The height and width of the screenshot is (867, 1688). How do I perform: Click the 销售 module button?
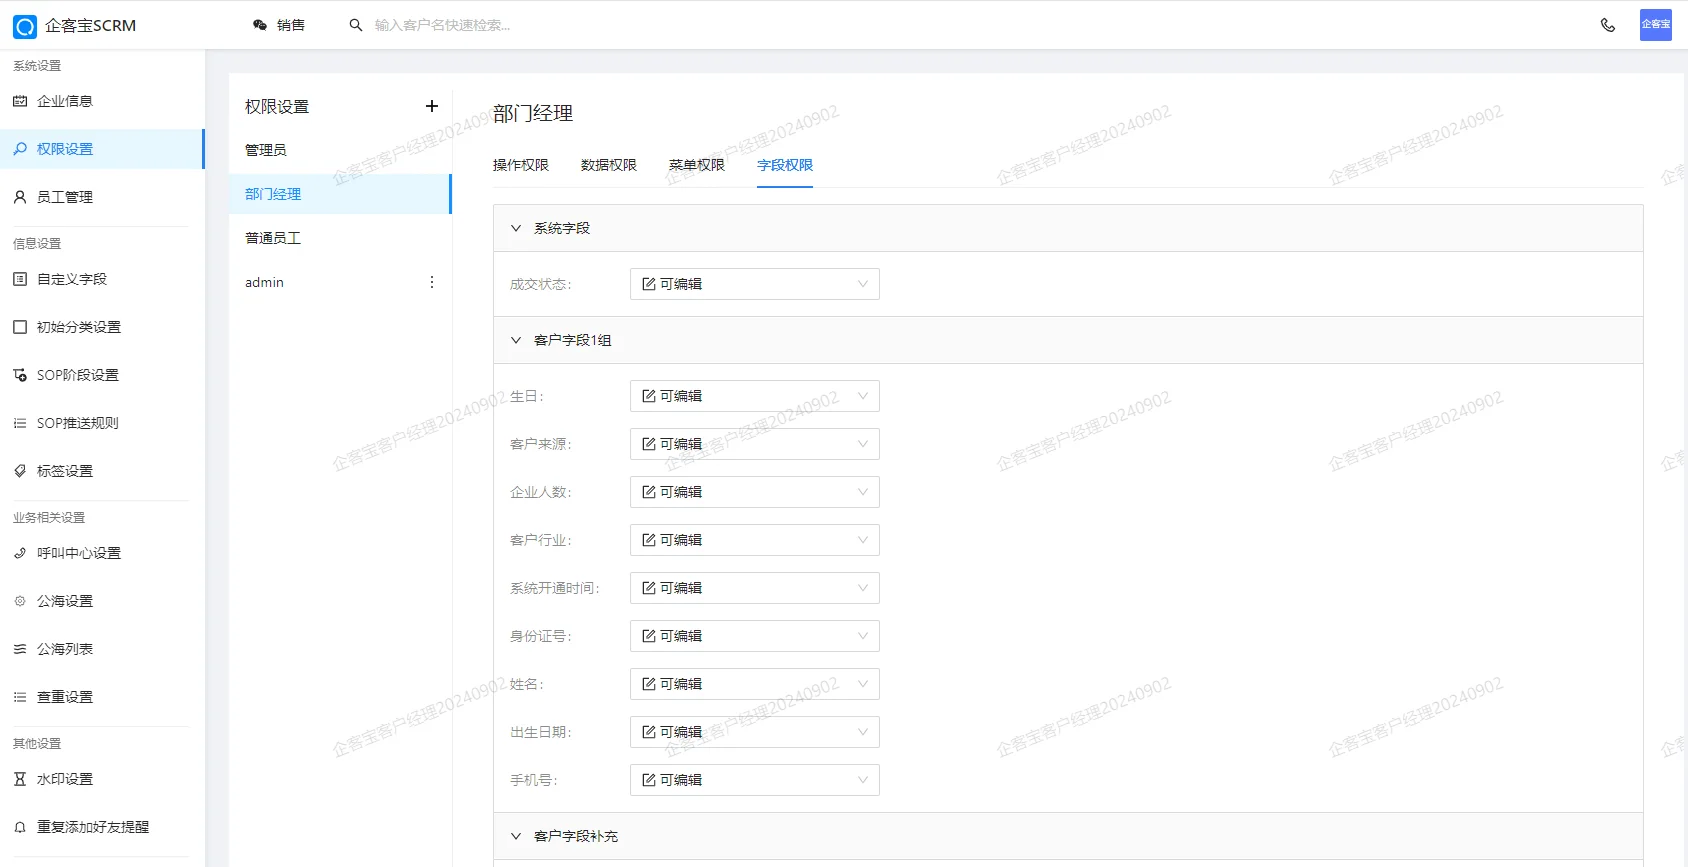[x=279, y=25]
